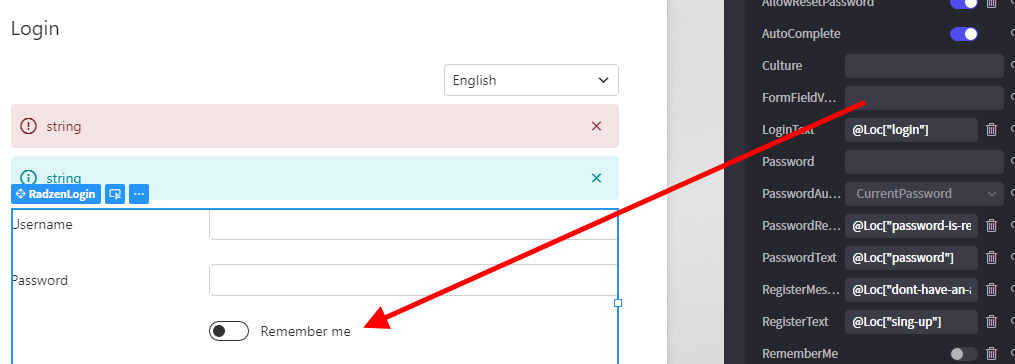This screenshot has width=1015, height=364.
Task: Edit the LoginText @Loc["login"] field
Action: (x=911, y=130)
